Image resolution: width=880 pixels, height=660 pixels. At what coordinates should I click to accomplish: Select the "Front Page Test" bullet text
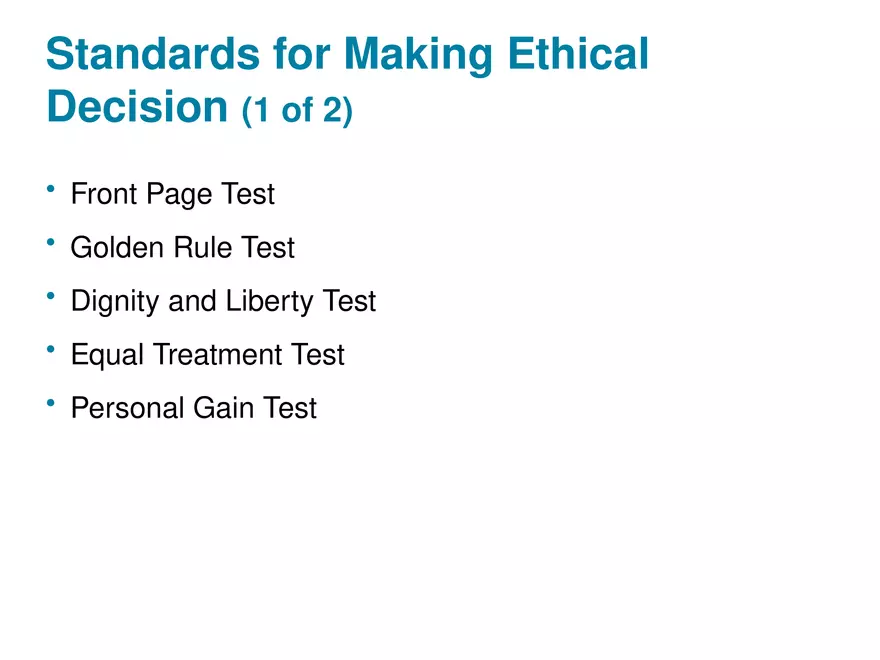pyautogui.click(x=172, y=194)
